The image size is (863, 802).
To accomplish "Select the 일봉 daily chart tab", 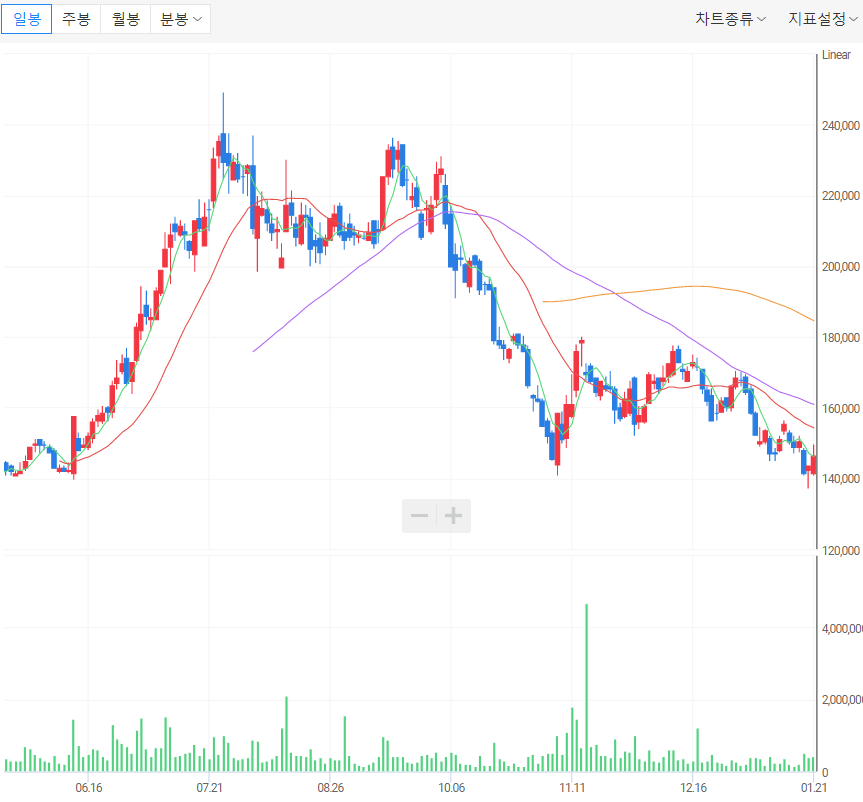I will pos(26,19).
